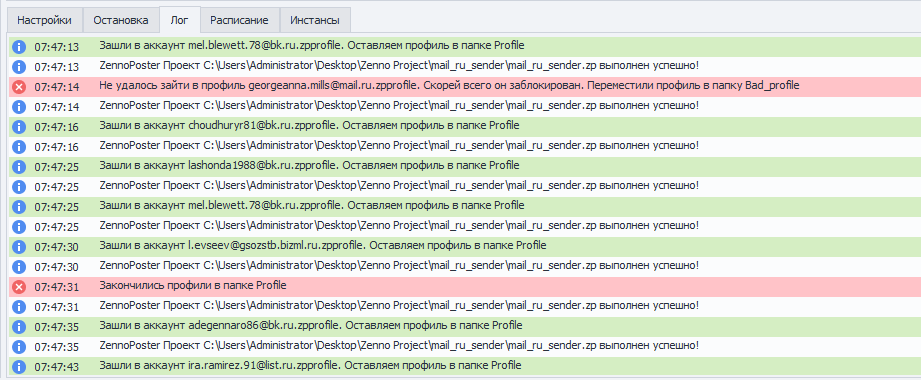The image size is (921, 380).
Task: Click timestamp 07:47:30 on l.evseev row
Action: tap(56, 247)
